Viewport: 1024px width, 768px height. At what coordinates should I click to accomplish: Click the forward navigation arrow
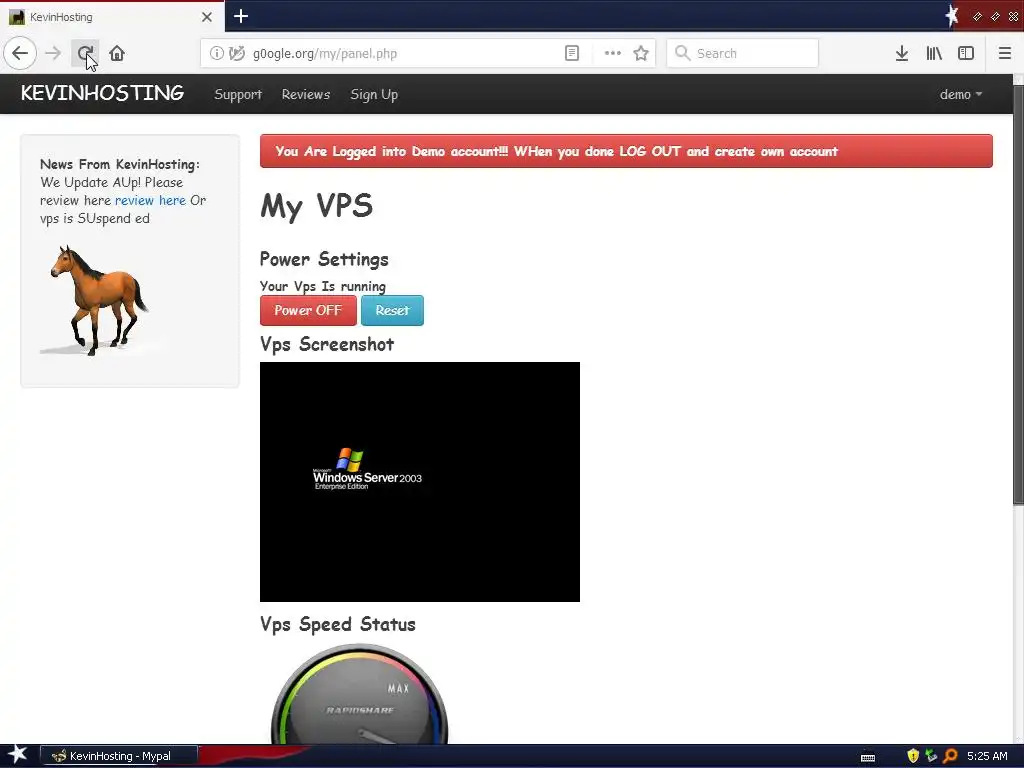coord(53,53)
